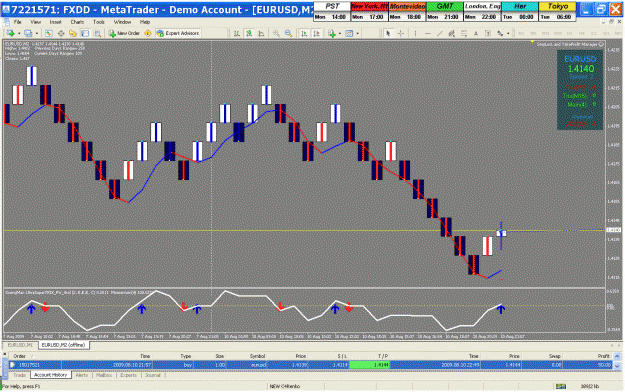Viewport: 625px width, 392px height.
Task: Toggle the Terminal panel icon
Action: click(85, 33)
